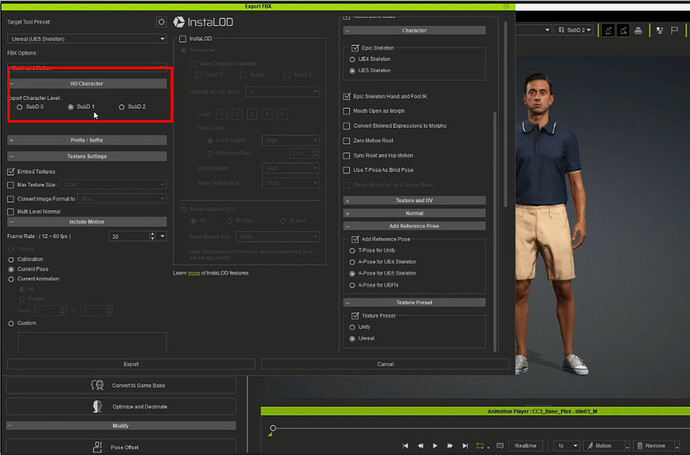The width and height of the screenshot is (690, 455).
Task: Tick the InstaLOD checkbox
Action: click(x=183, y=39)
